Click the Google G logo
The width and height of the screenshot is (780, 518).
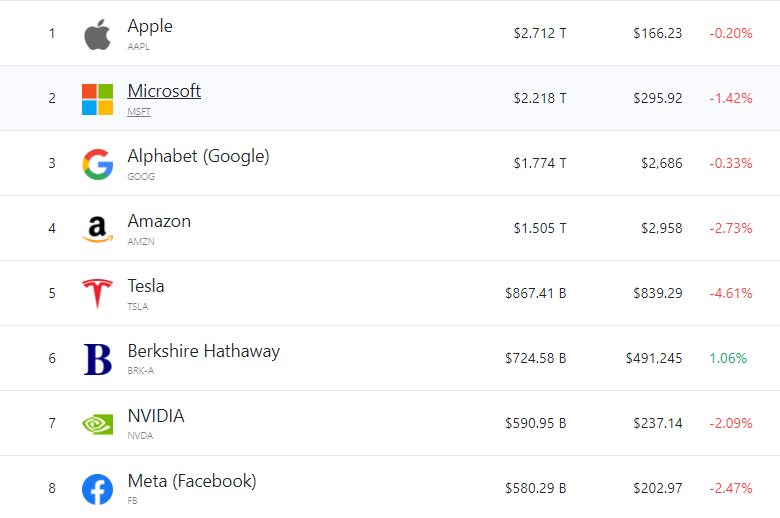(x=97, y=164)
